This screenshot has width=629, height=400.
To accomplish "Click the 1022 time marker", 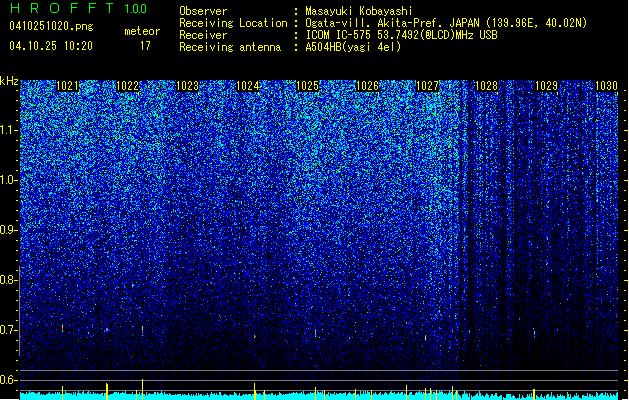I will [x=127, y=86].
